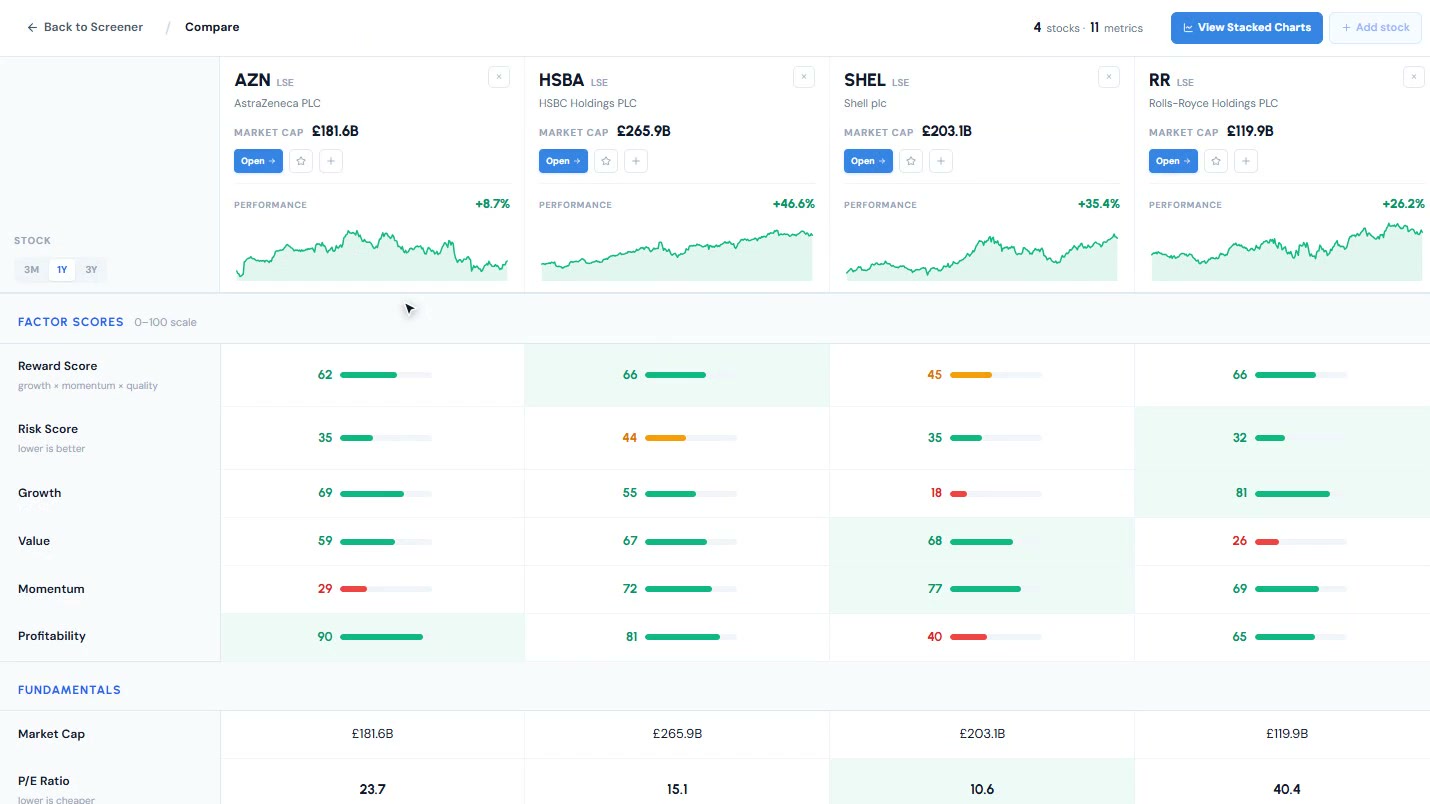Click the Value row label
Image resolution: width=1430 pixels, height=804 pixels.
click(x=34, y=541)
